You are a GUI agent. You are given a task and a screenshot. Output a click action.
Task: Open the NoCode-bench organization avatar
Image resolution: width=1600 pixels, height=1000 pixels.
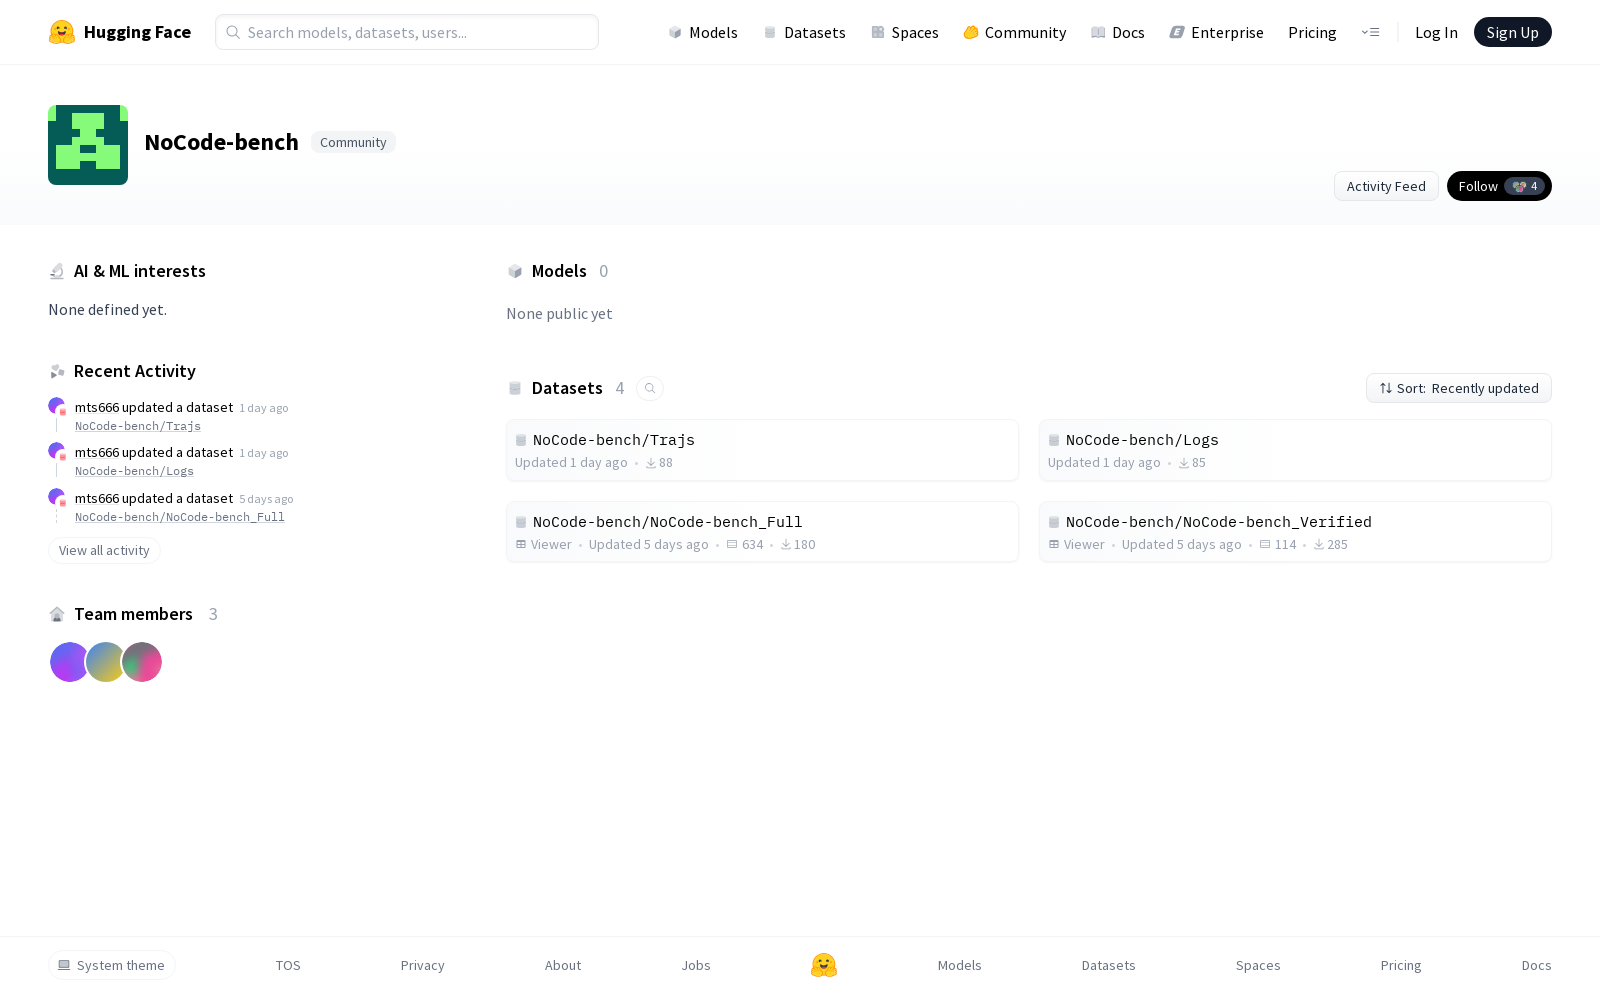point(88,145)
